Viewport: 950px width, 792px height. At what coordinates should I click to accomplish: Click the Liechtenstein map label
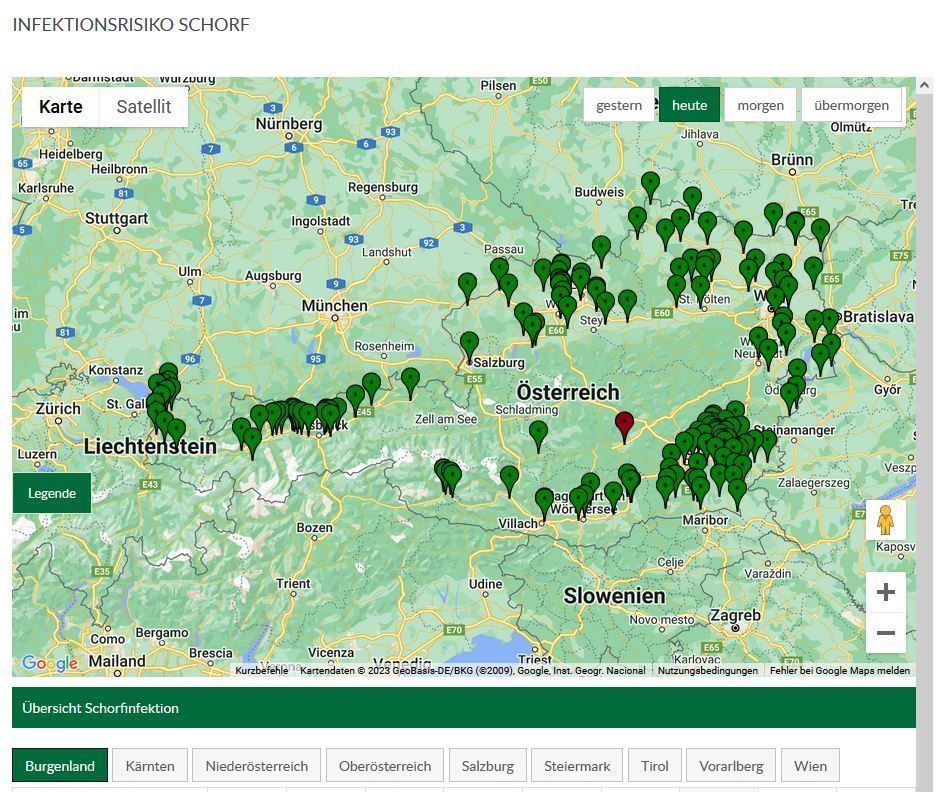pos(150,447)
